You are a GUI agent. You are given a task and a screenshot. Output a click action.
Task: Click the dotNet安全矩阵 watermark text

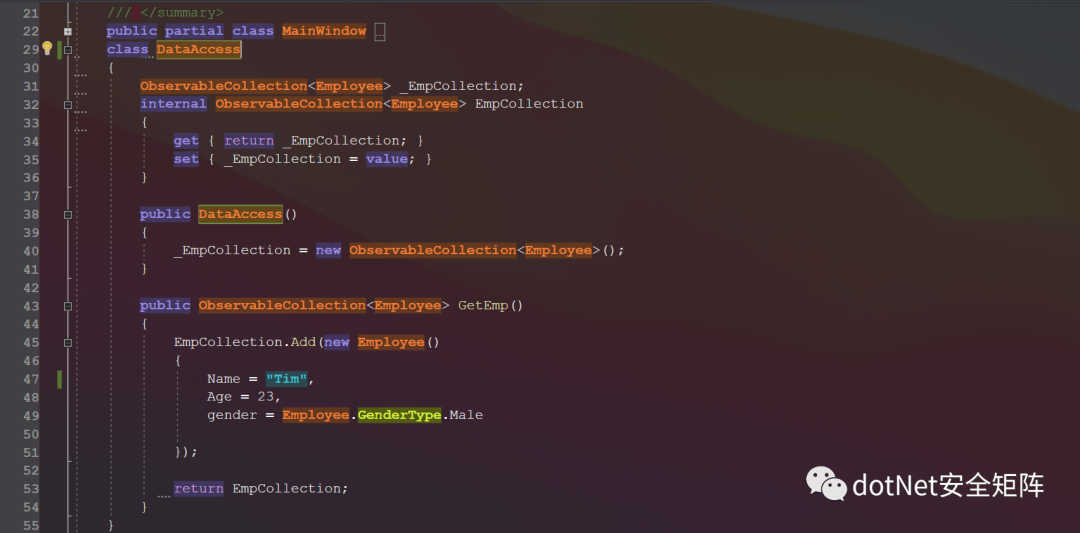(948, 485)
